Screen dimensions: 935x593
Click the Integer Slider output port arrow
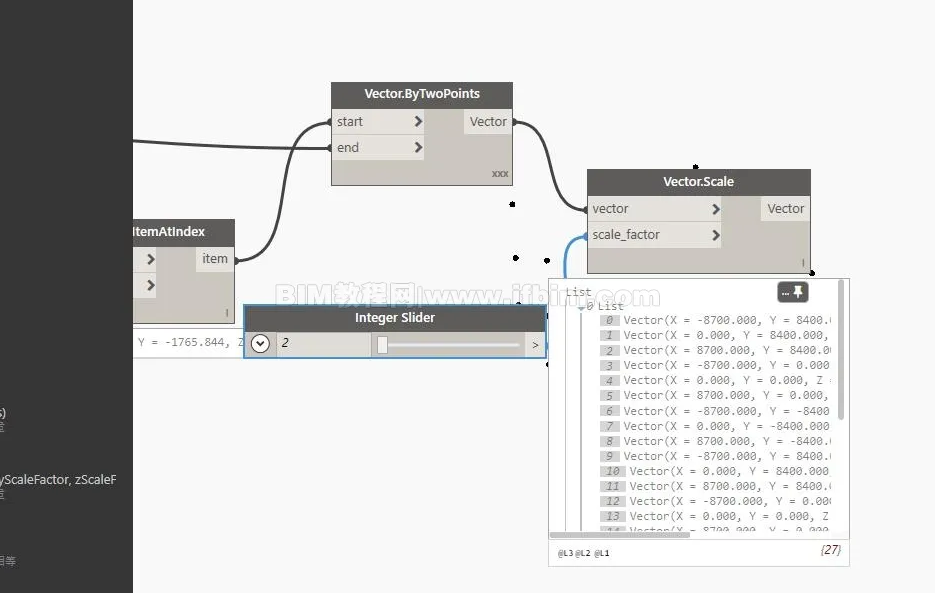coord(535,345)
